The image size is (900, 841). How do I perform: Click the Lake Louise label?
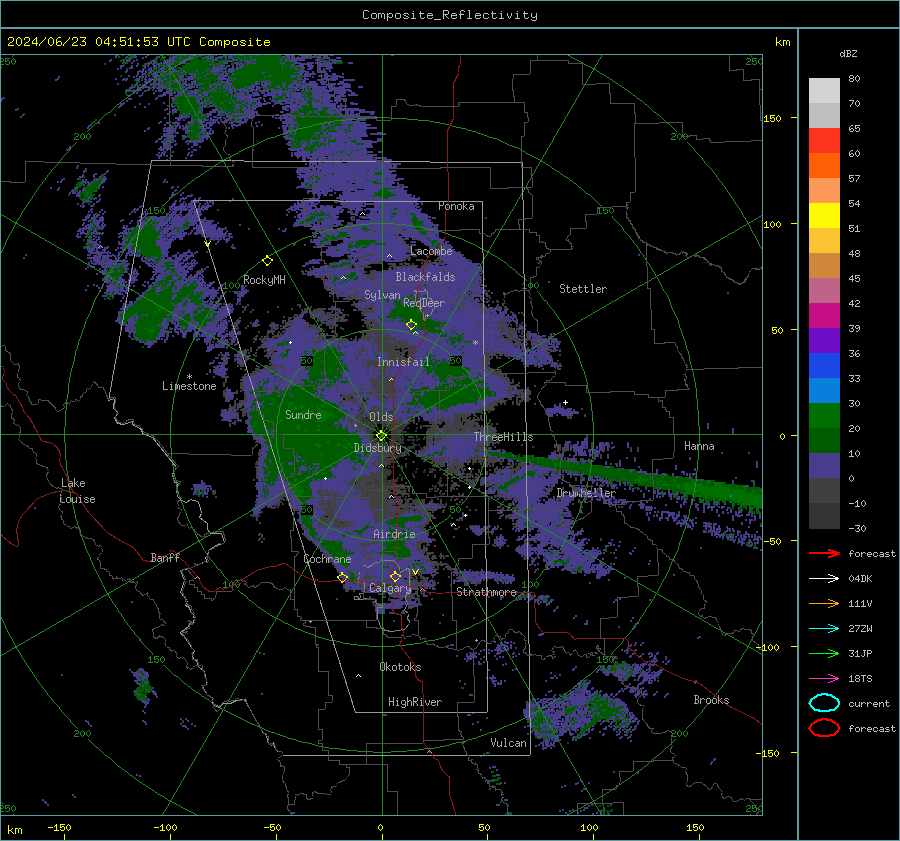[x=78, y=491]
